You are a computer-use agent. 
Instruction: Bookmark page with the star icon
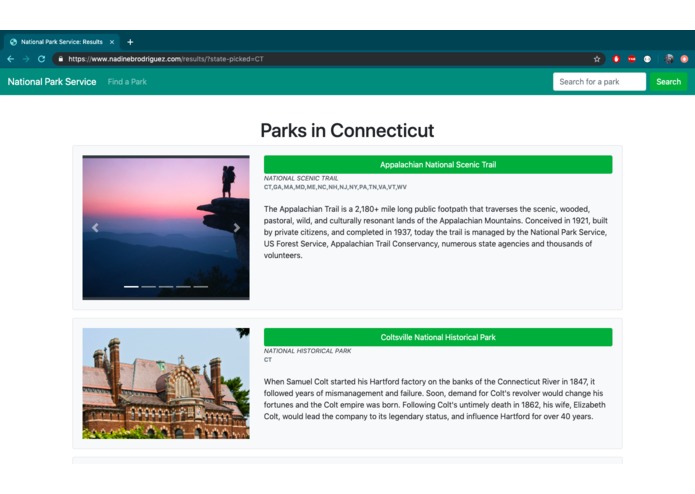[597, 59]
